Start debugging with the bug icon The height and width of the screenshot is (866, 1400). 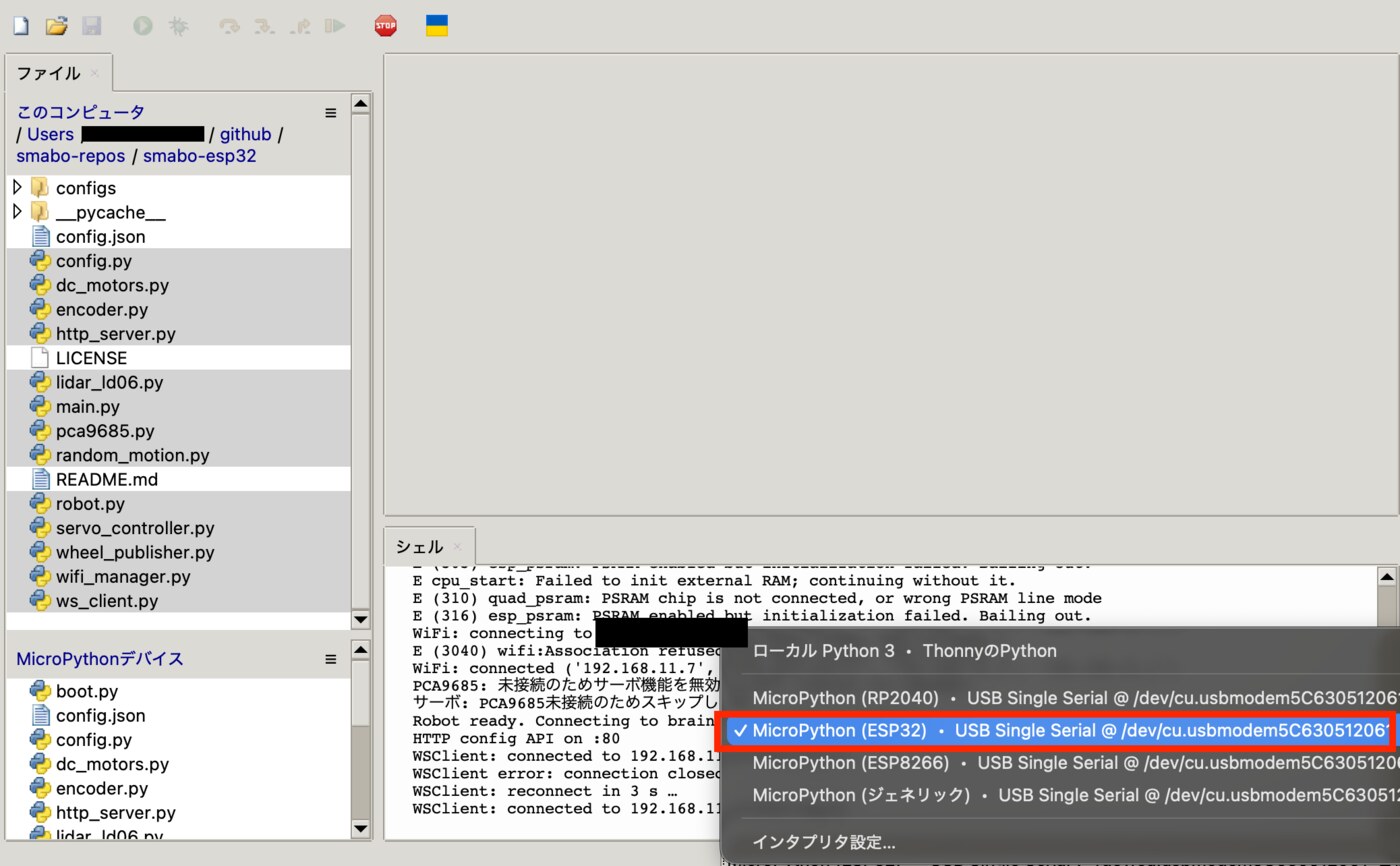click(x=178, y=26)
